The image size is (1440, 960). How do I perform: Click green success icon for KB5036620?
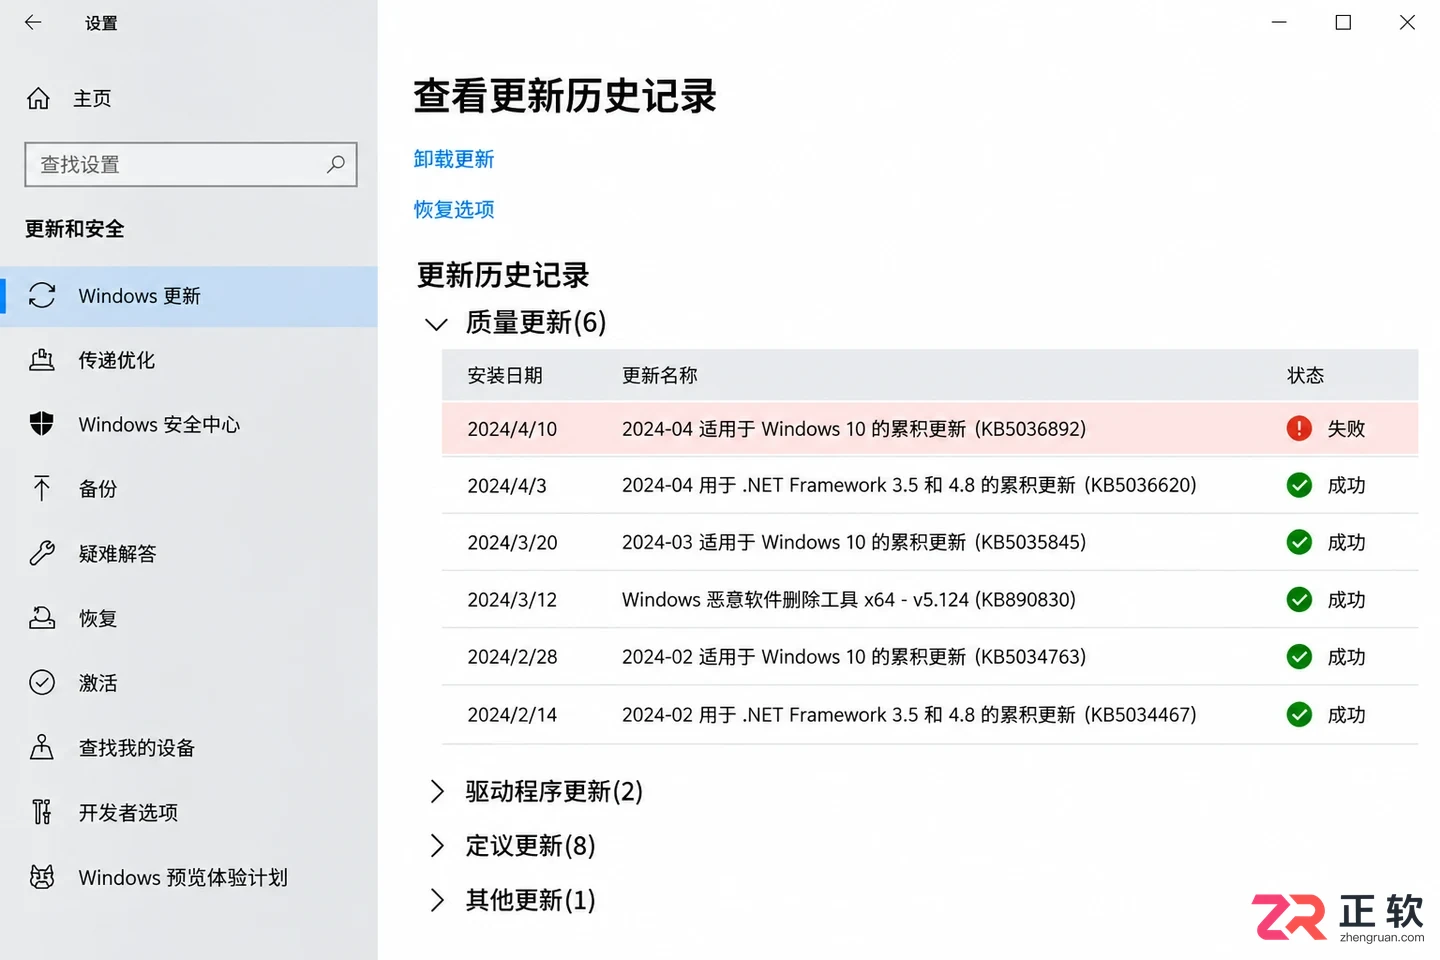(x=1299, y=485)
